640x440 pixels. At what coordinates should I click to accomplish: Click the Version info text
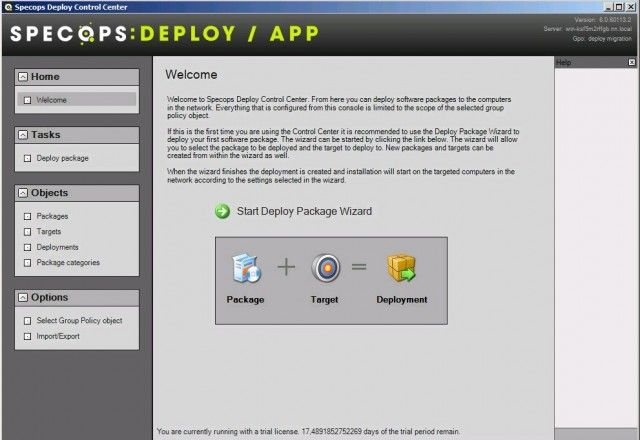[603, 20]
